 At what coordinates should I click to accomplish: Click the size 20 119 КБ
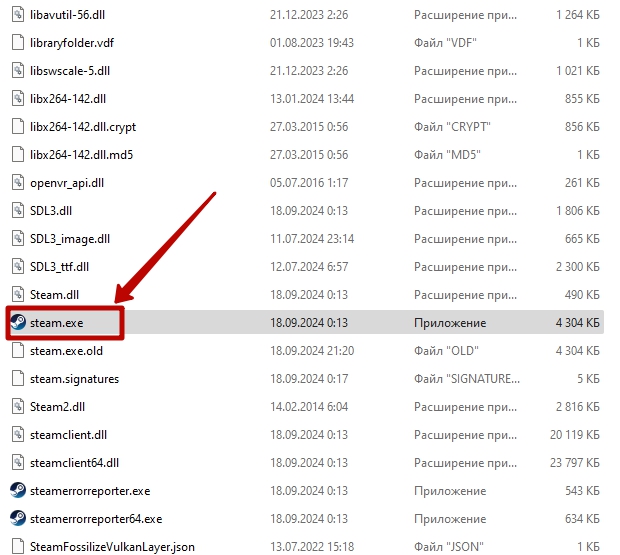point(575,435)
